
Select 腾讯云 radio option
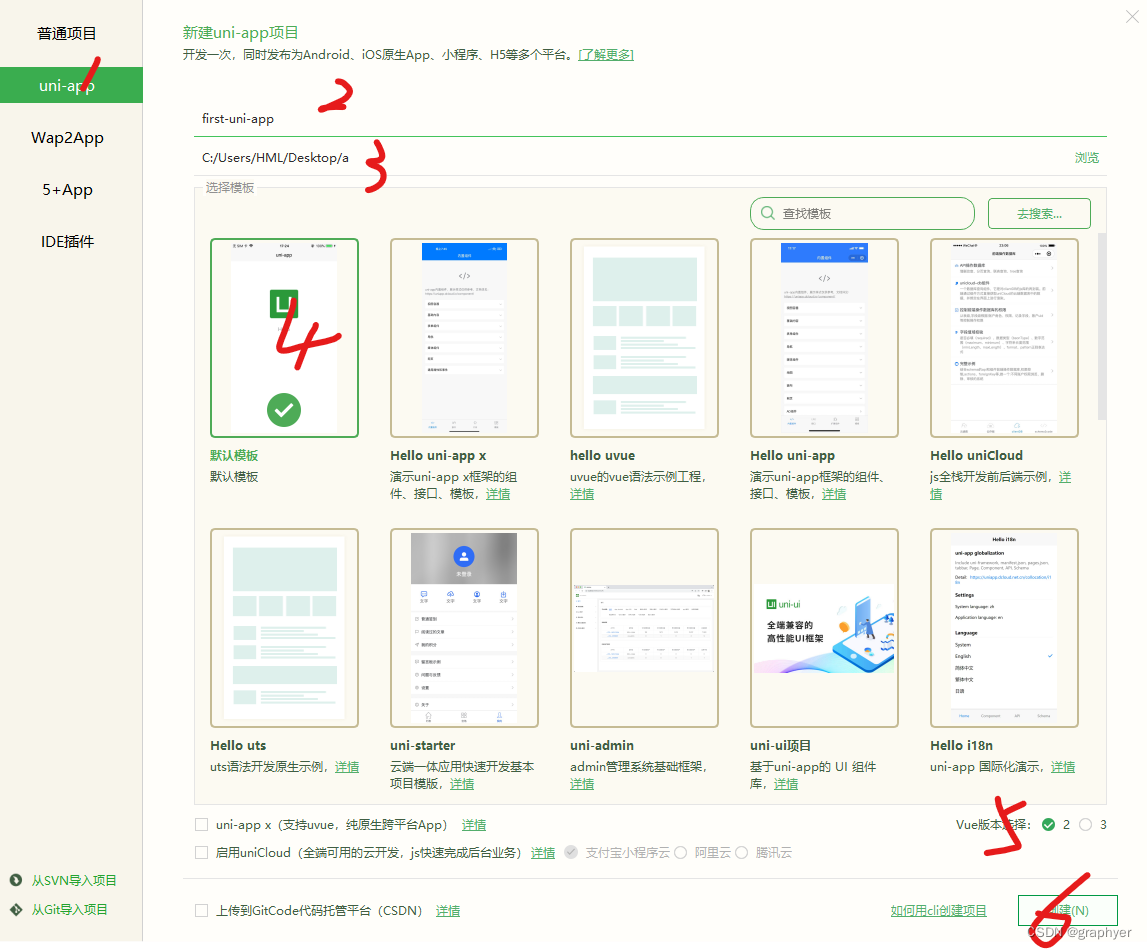[742, 852]
